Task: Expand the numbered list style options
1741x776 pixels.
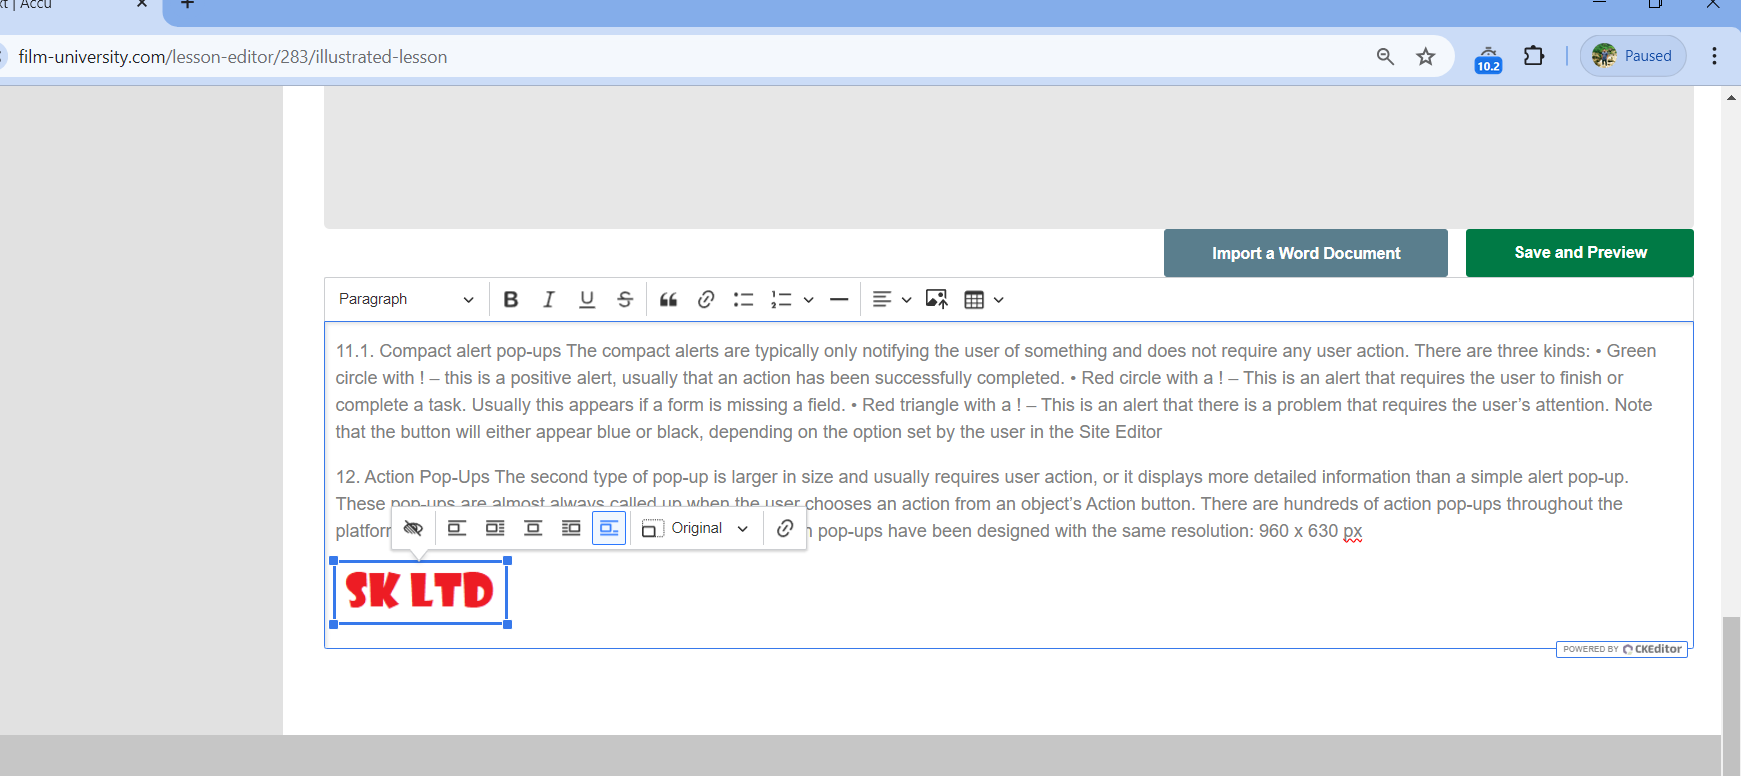Action: click(x=808, y=299)
